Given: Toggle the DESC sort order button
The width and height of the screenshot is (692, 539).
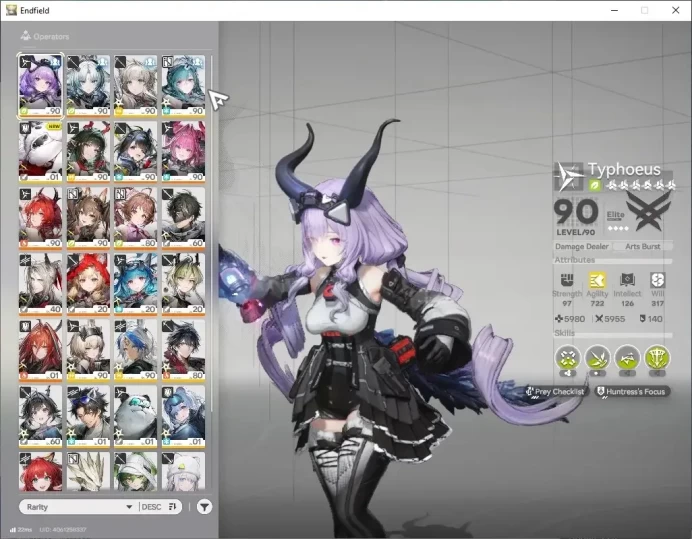Looking at the screenshot, I should pyautogui.click(x=159, y=507).
